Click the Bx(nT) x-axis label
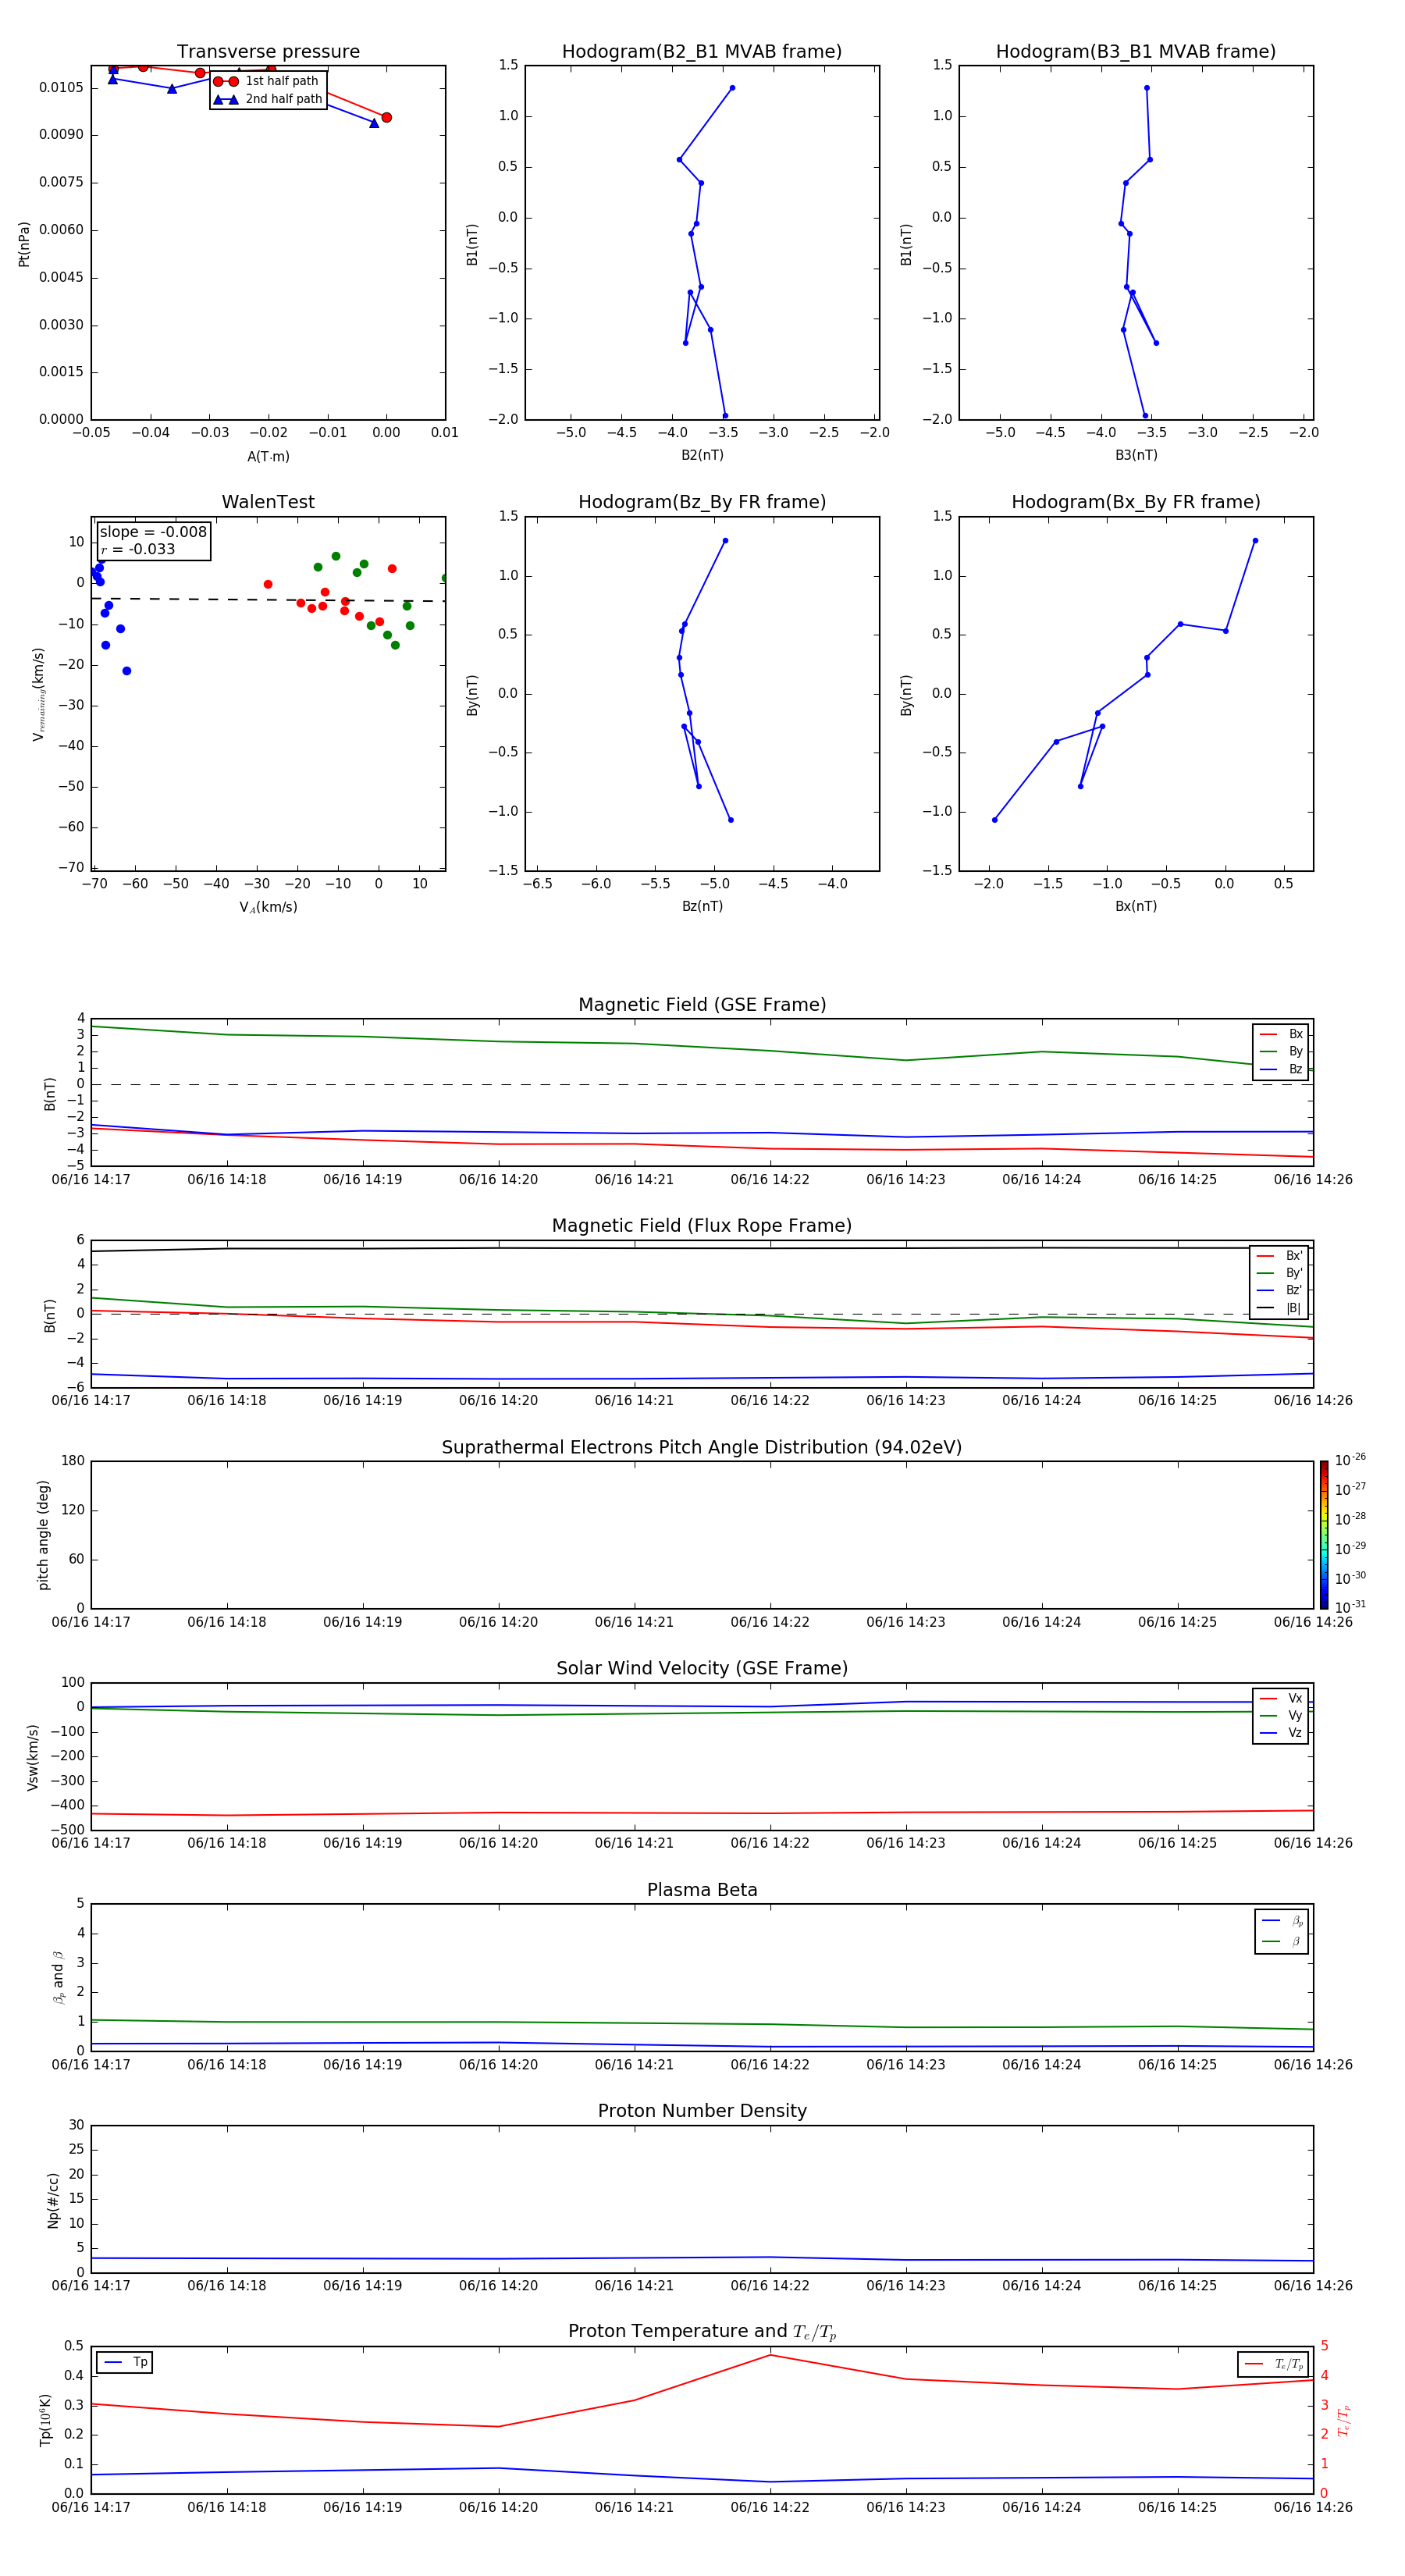This screenshot has width=1405, height=2576. click(1136, 907)
